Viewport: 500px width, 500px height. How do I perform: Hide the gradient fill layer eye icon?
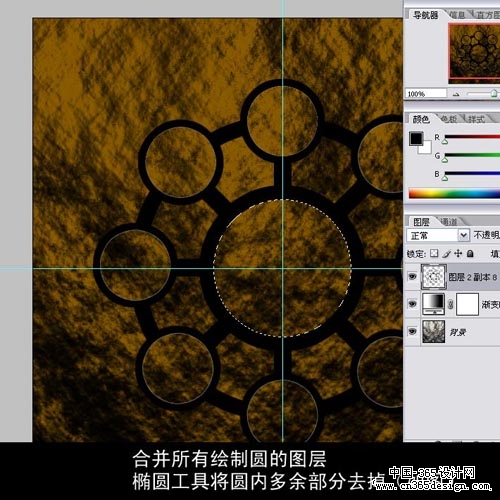[412, 304]
